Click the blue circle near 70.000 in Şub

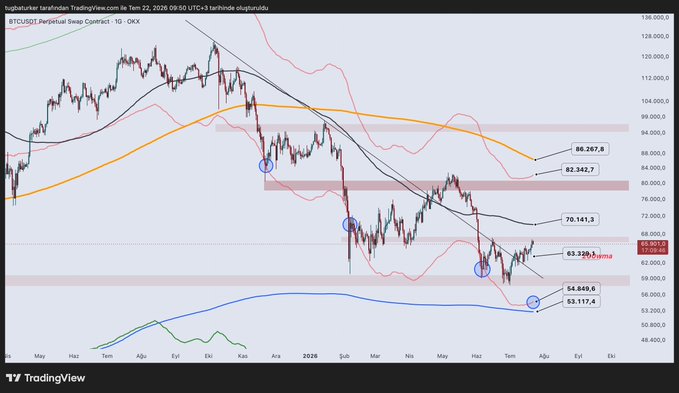click(x=349, y=224)
